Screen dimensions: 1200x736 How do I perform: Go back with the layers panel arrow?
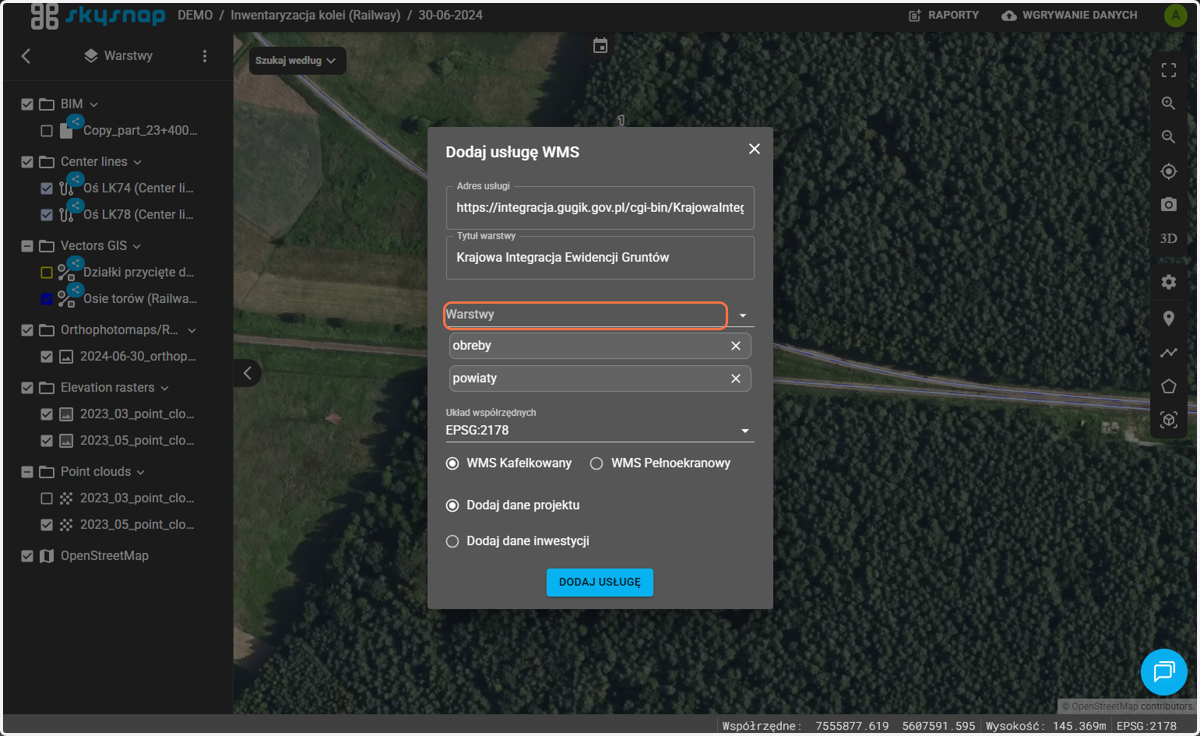click(26, 56)
